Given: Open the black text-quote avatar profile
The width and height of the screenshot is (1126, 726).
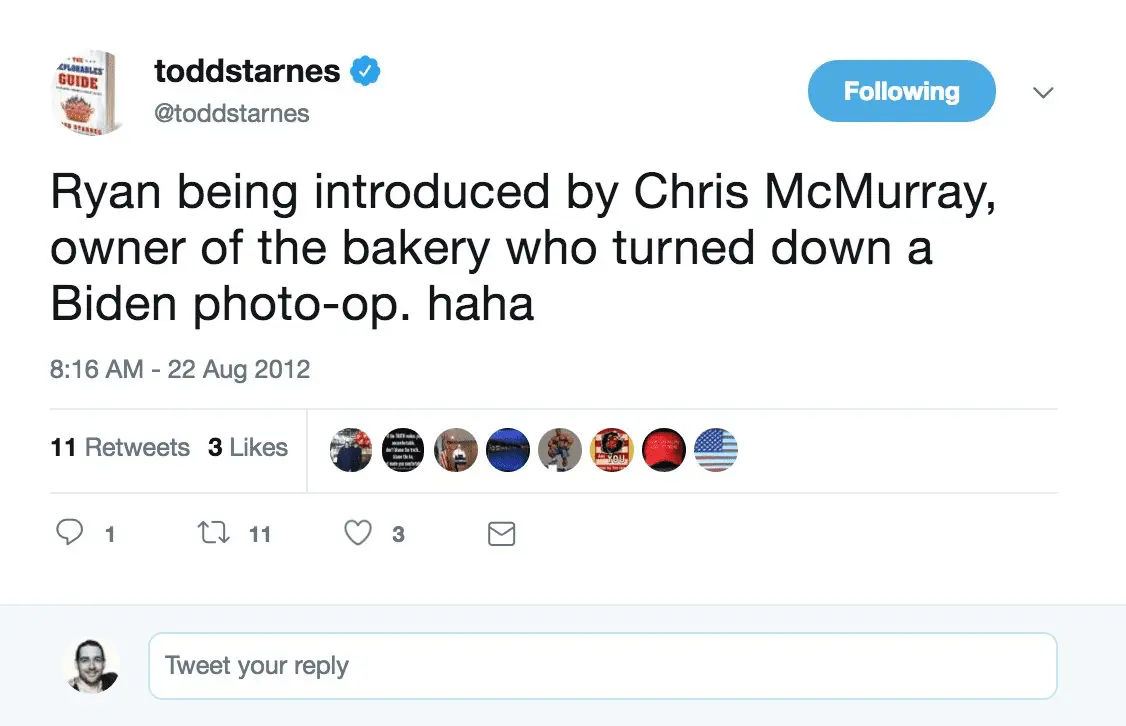Looking at the screenshot, I should point(403,450).
